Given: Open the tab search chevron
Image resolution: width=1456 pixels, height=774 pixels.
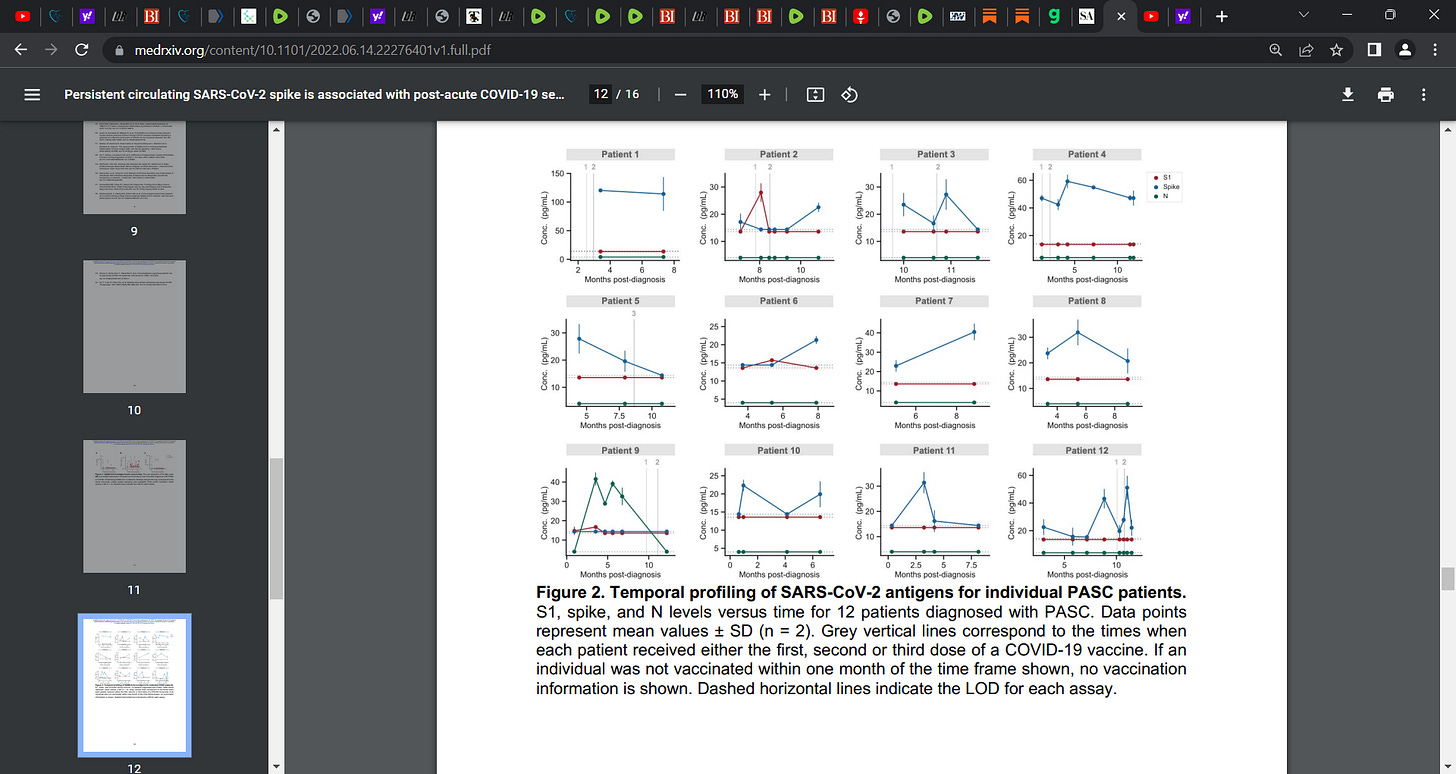Looking at the screenshot, I should [x=1302, y=15].
